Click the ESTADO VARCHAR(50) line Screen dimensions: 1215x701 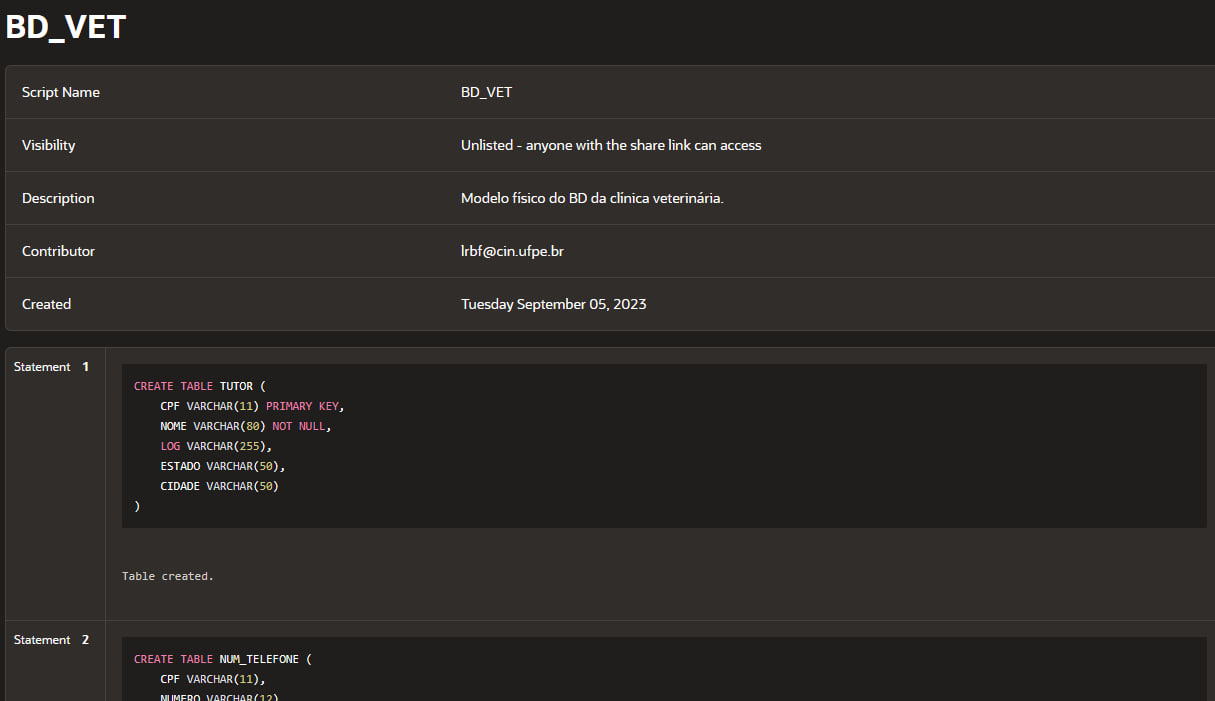tap(222, 466)
